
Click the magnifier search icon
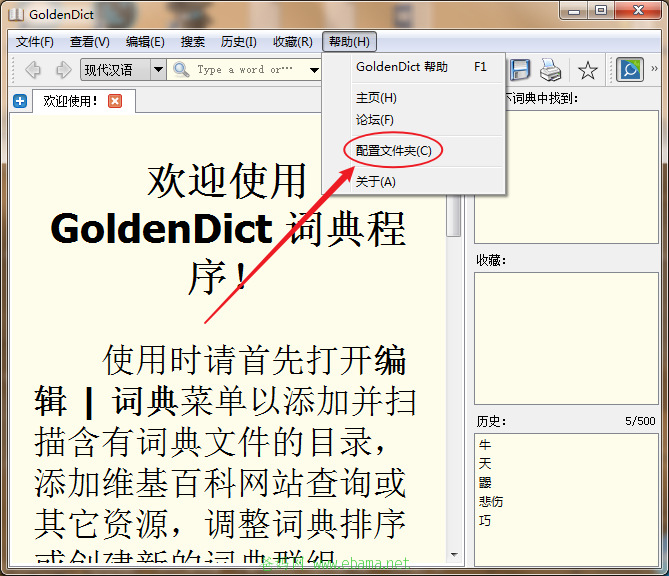[181, 70]
